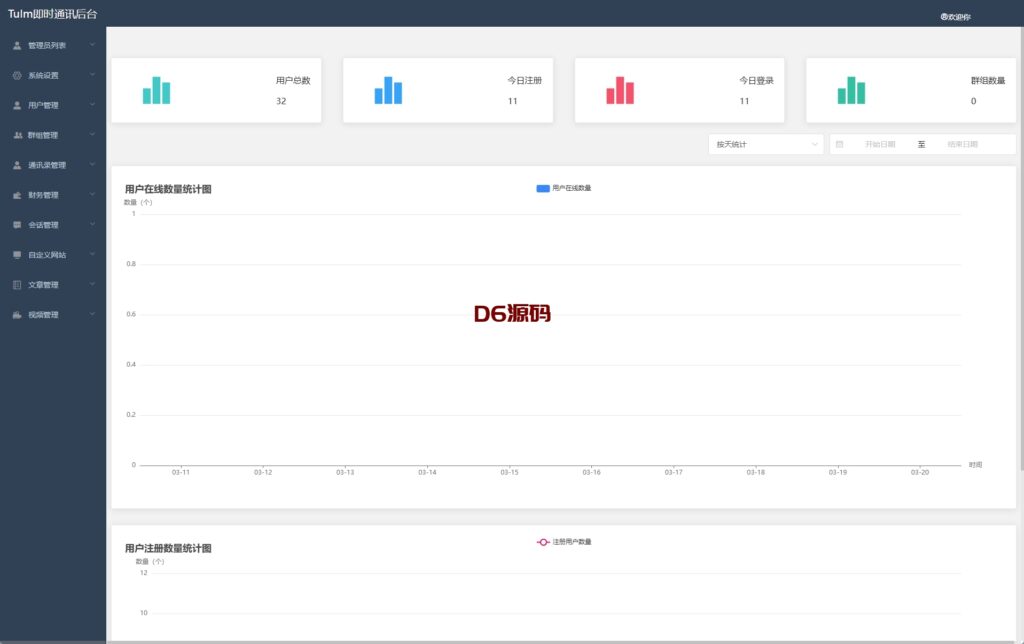
Task: Click the value 0 on 群组数量 card
Action: [973, 101]
